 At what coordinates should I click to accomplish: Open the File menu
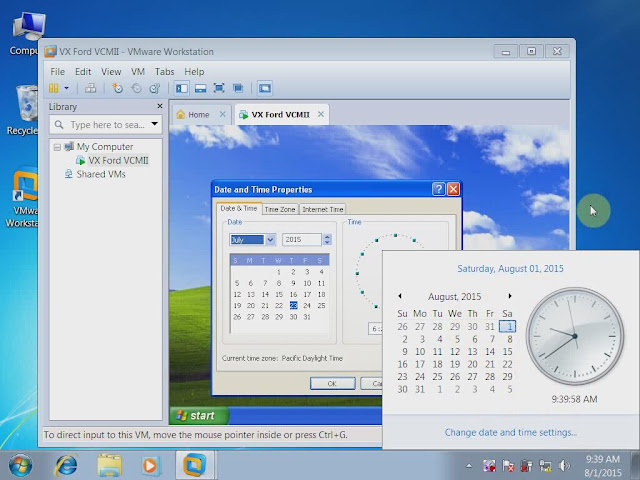58,71
